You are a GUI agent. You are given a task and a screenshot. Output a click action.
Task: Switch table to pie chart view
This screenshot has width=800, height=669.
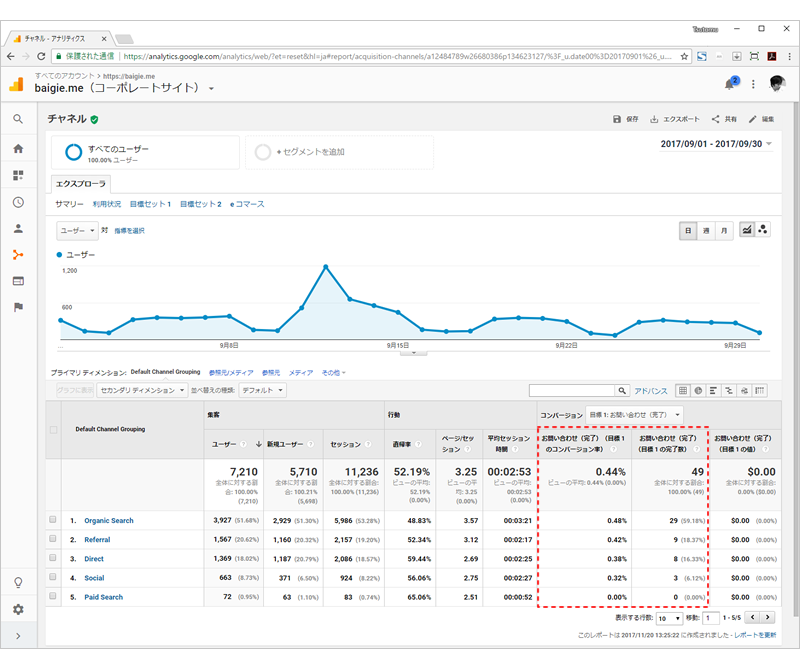coord(698,391)
